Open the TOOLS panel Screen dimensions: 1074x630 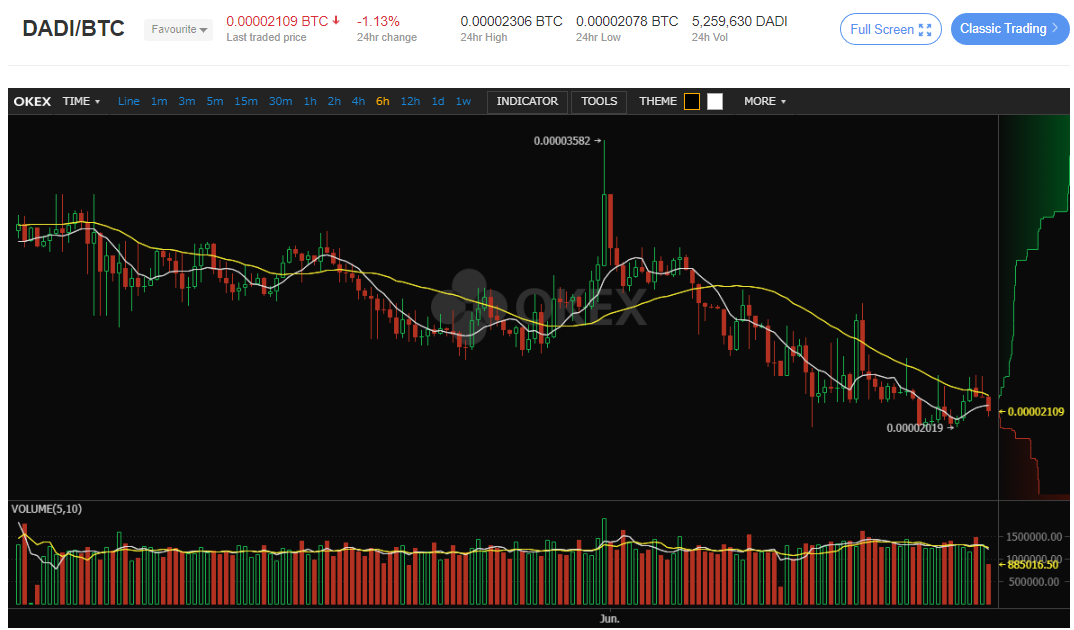(x=599, y=101)
